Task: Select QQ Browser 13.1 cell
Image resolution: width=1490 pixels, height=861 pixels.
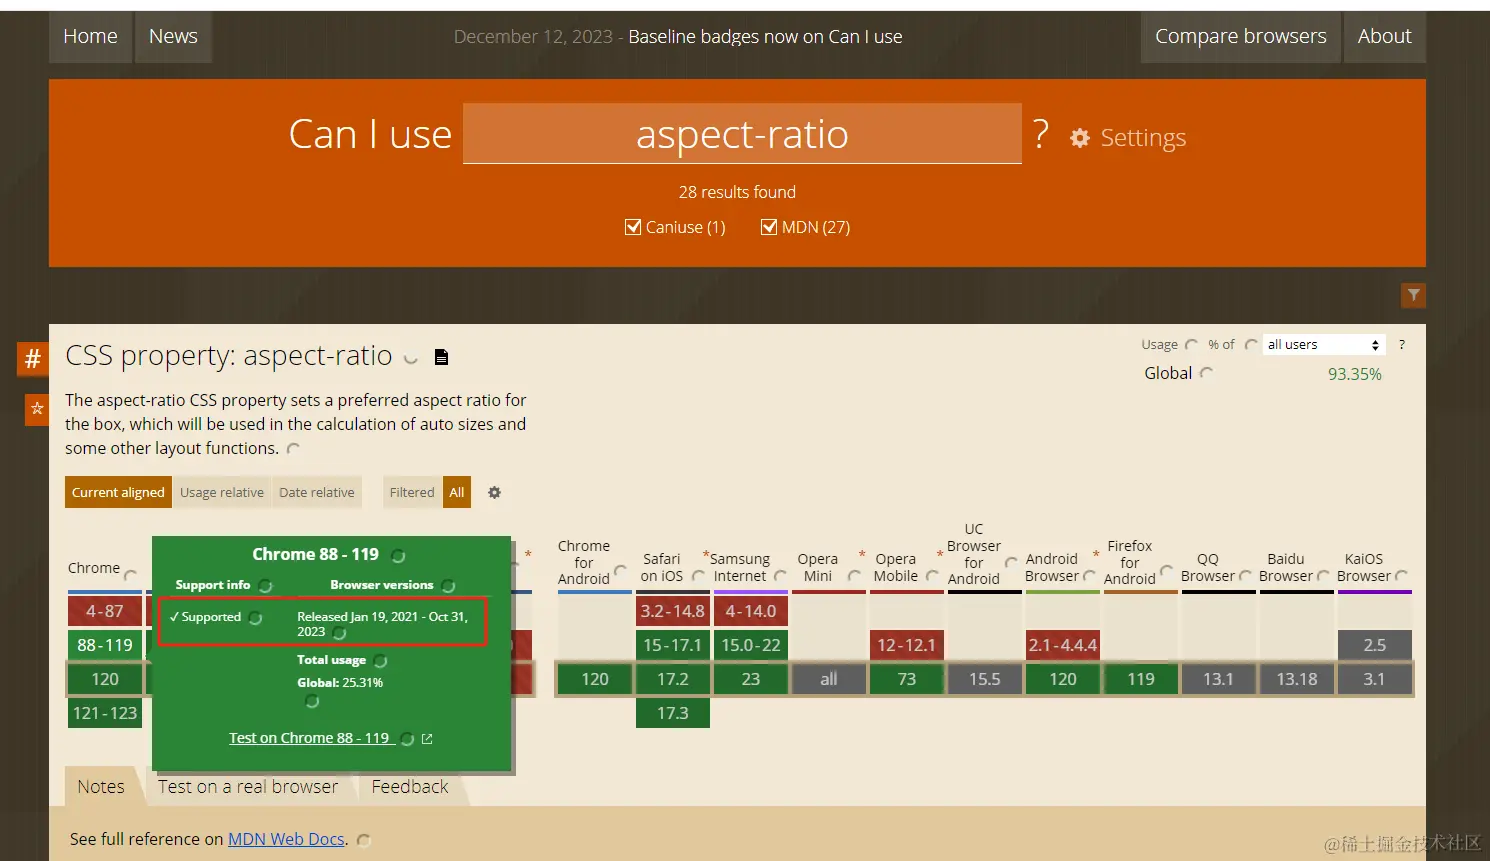Action: coord(1219,679)
